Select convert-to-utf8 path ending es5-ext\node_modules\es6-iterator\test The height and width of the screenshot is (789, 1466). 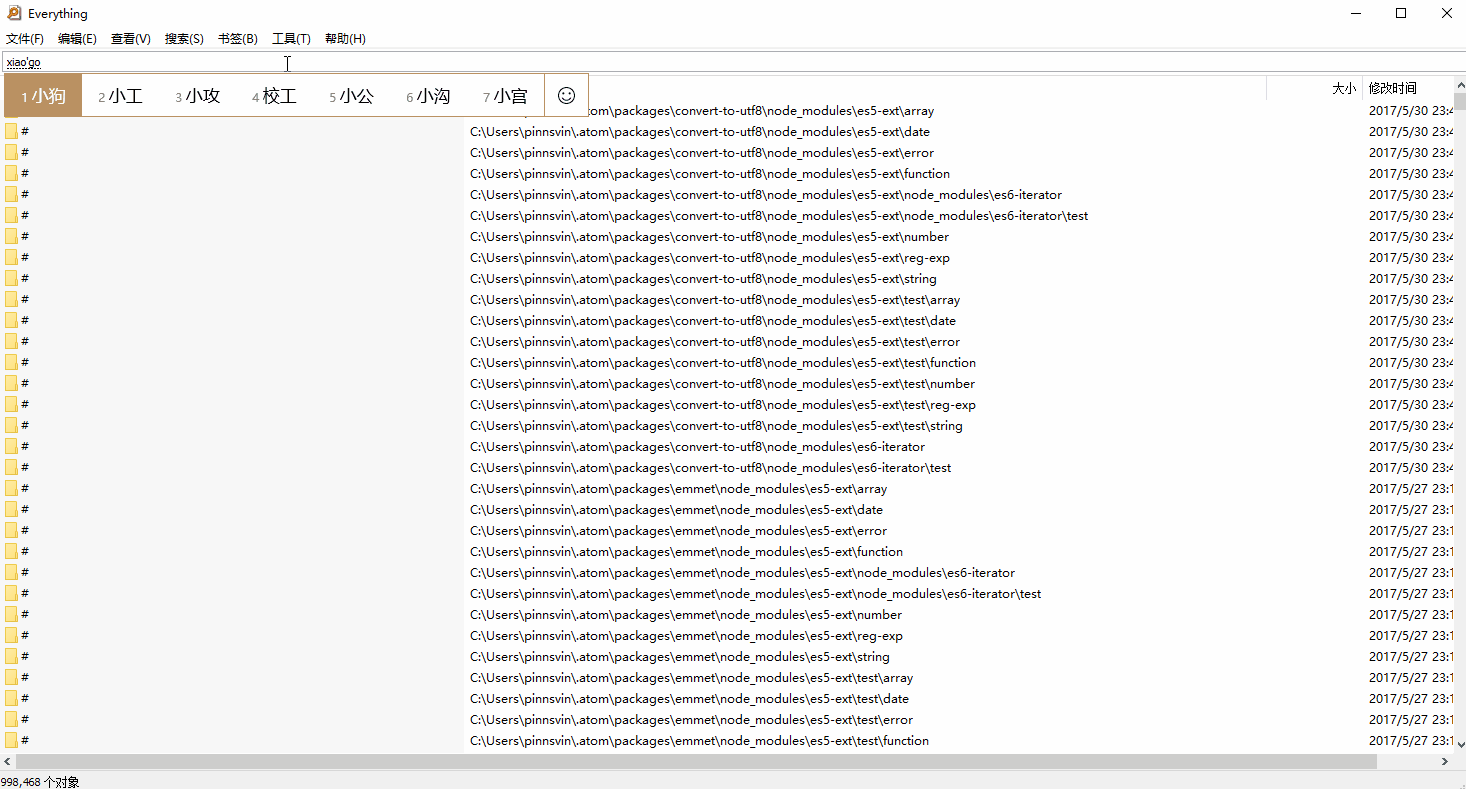(x=779, y=216)
